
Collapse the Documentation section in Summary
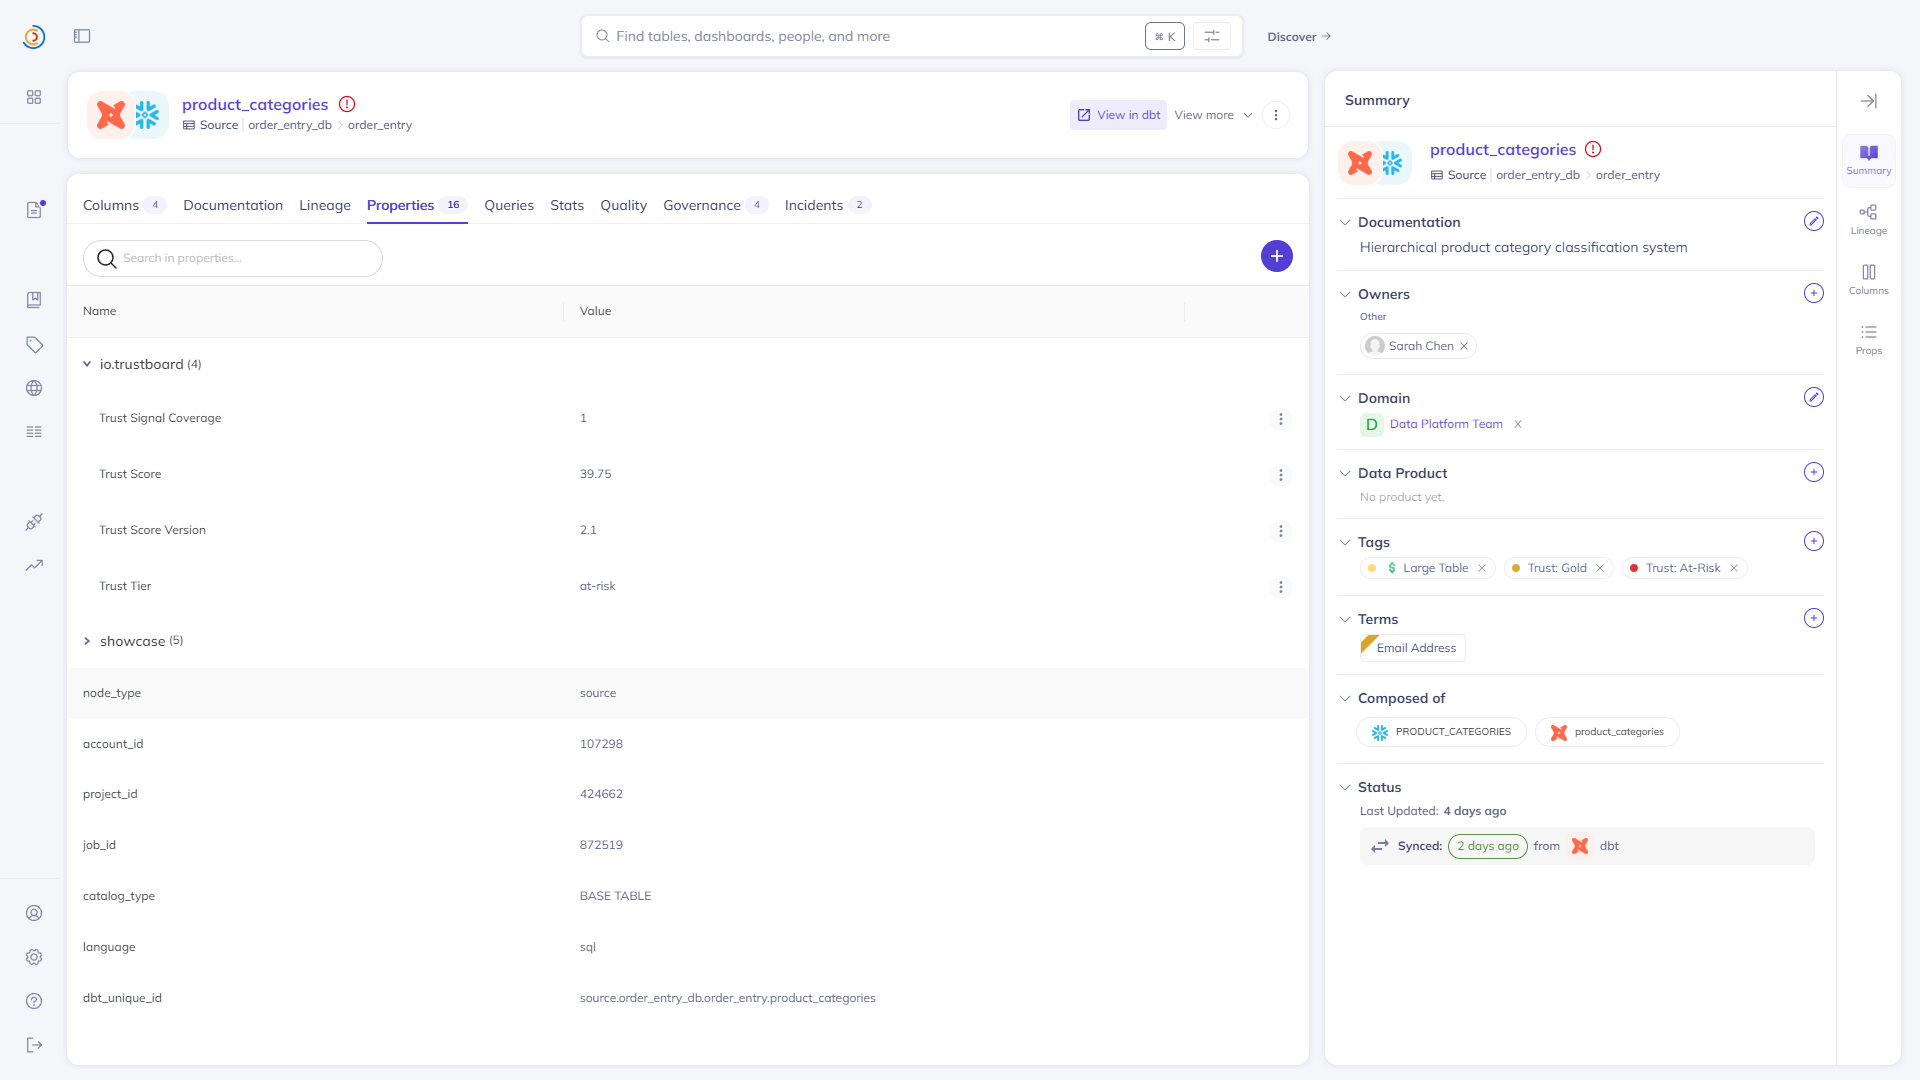[1345, 222]
